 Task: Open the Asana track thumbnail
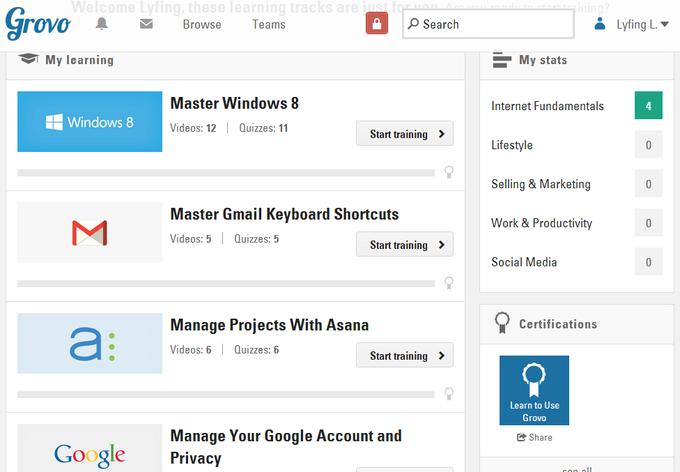(x=90, y=343)
